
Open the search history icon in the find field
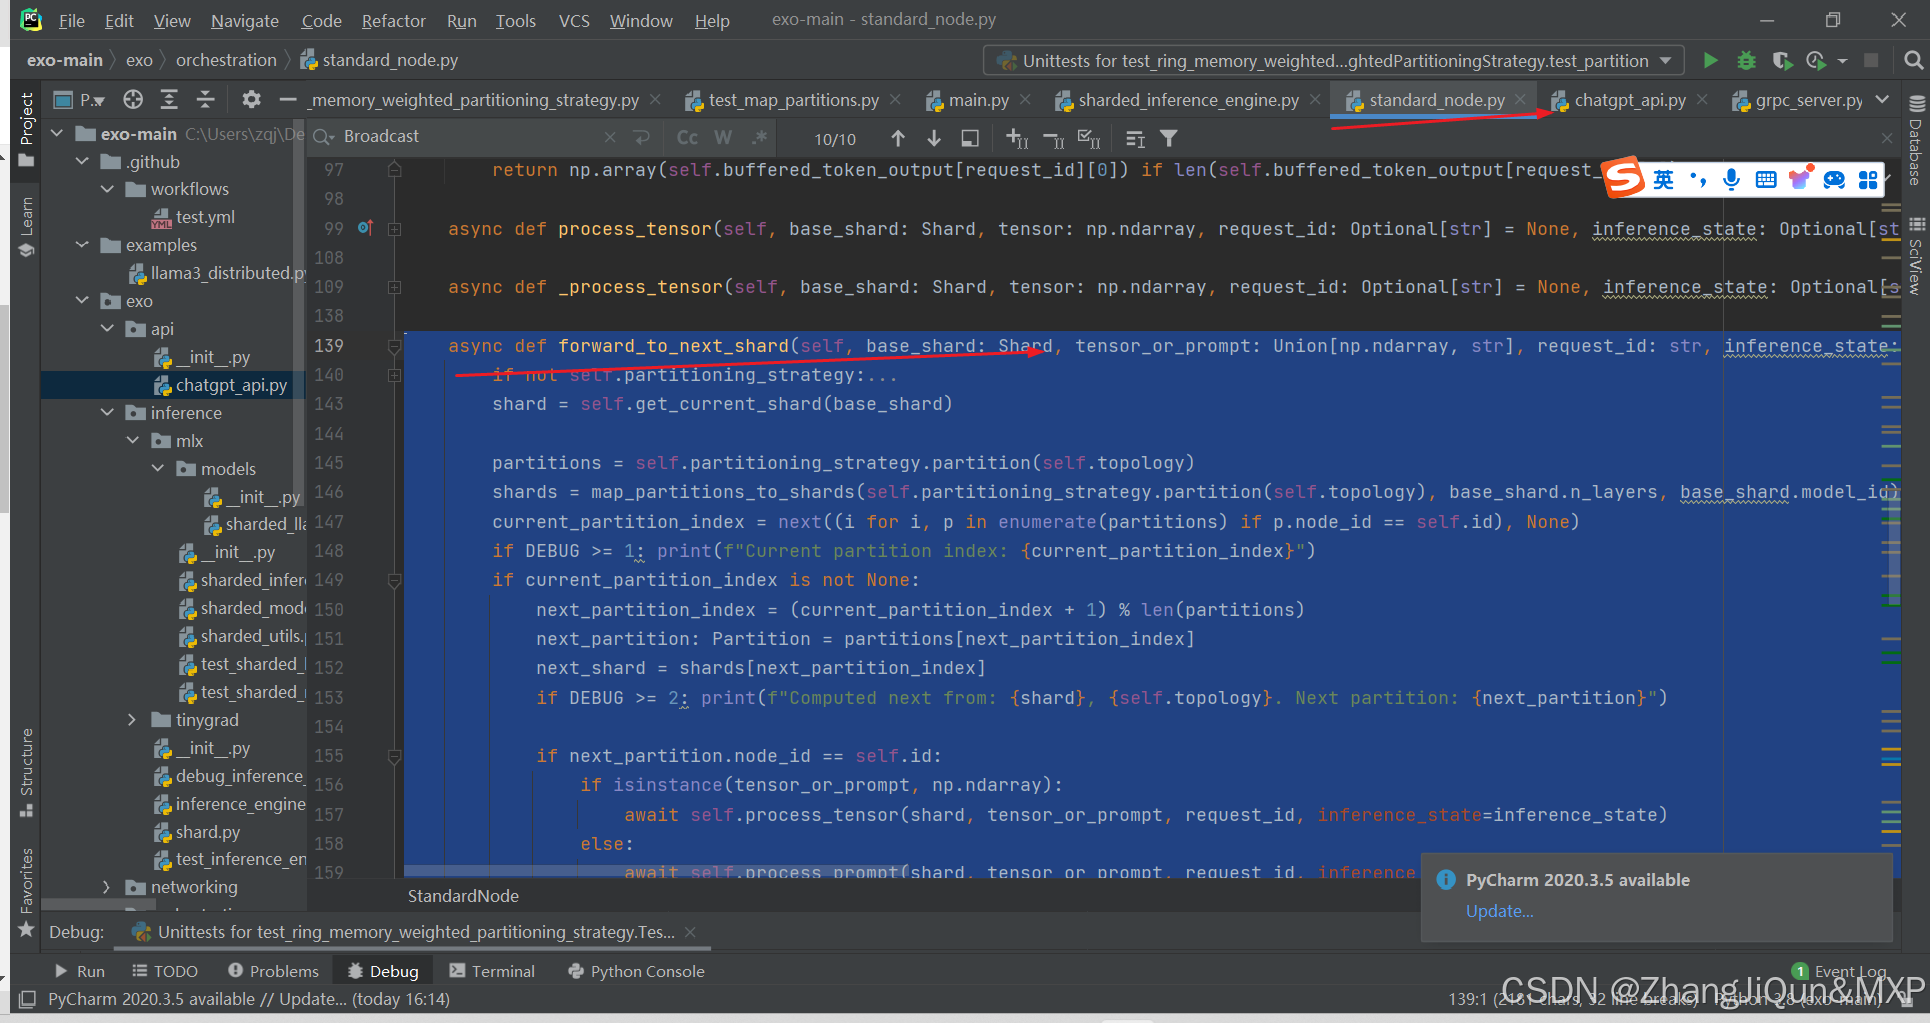click(x=324, y=137)
